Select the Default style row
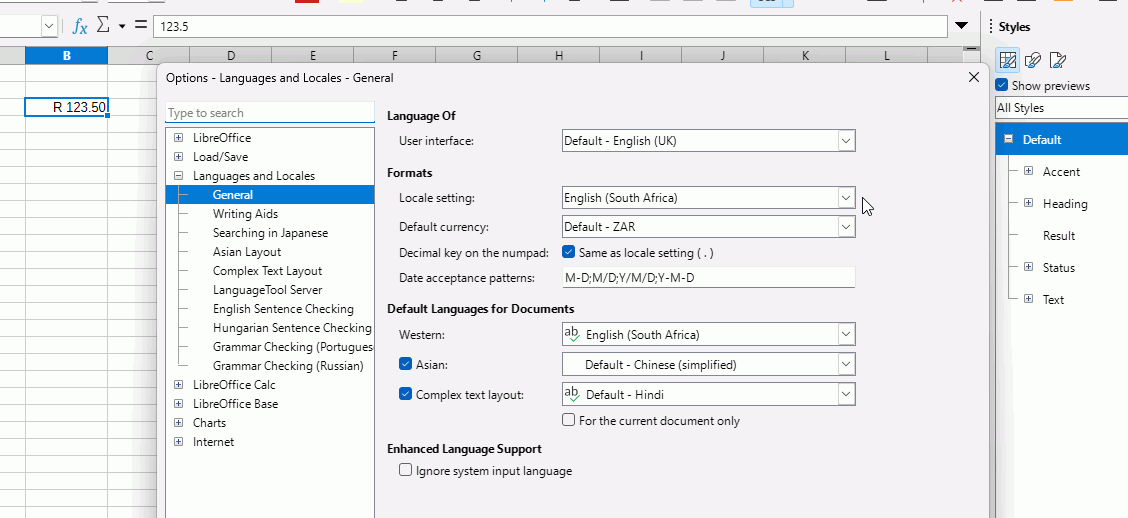Screen dimensions: 1128x518 click(x=1062, y=140)
